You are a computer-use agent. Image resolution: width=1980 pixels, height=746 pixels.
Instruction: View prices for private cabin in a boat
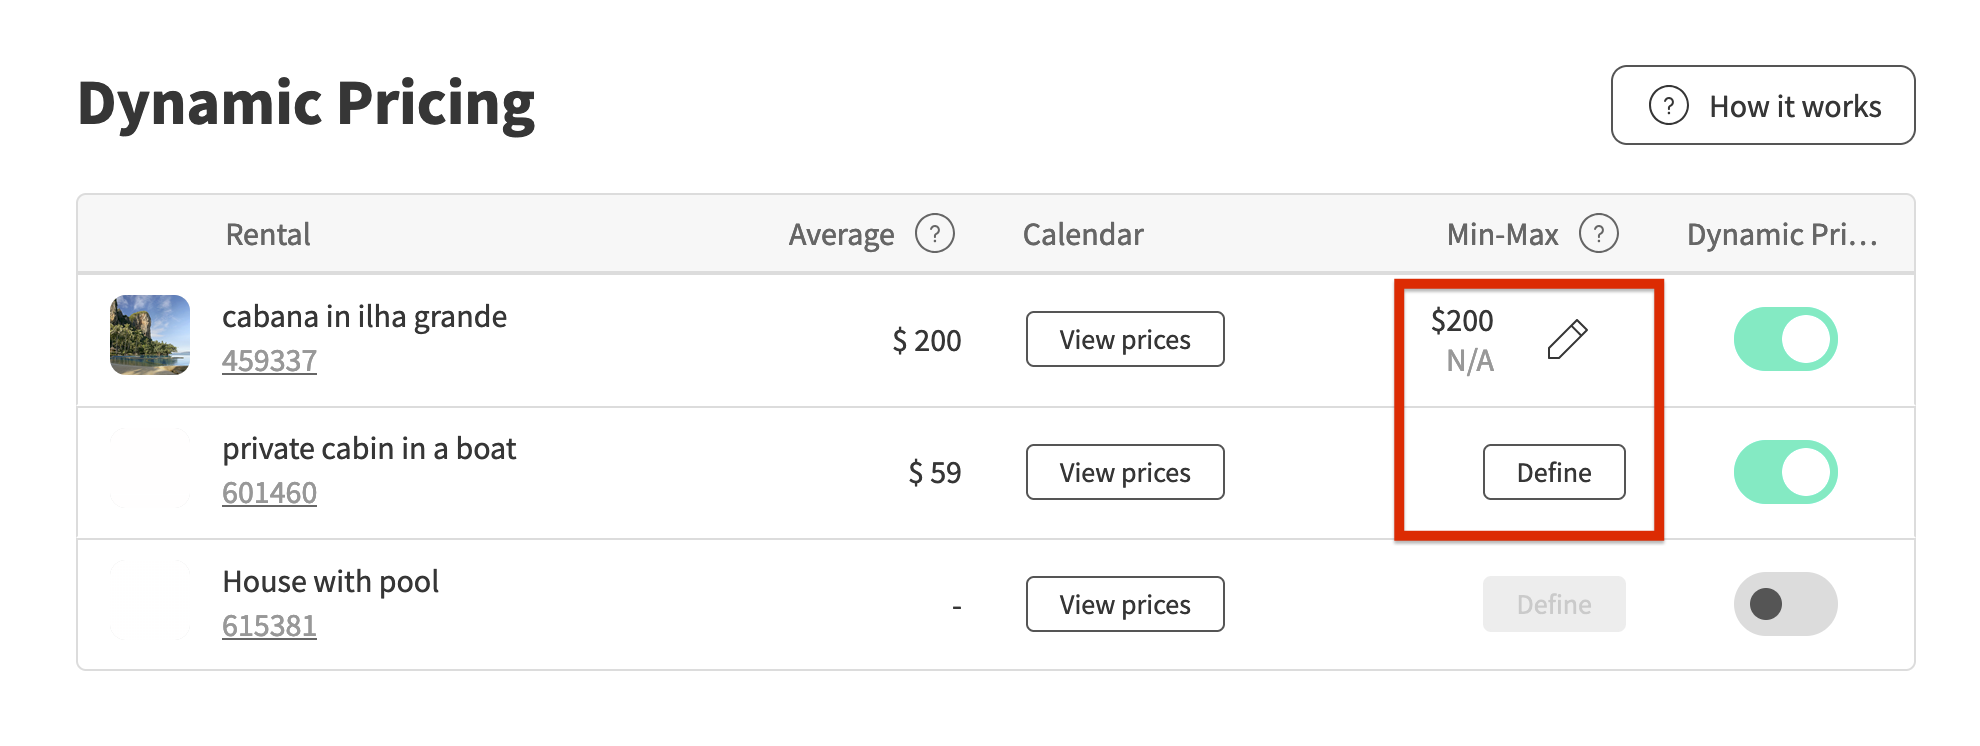click(1125, 472)
